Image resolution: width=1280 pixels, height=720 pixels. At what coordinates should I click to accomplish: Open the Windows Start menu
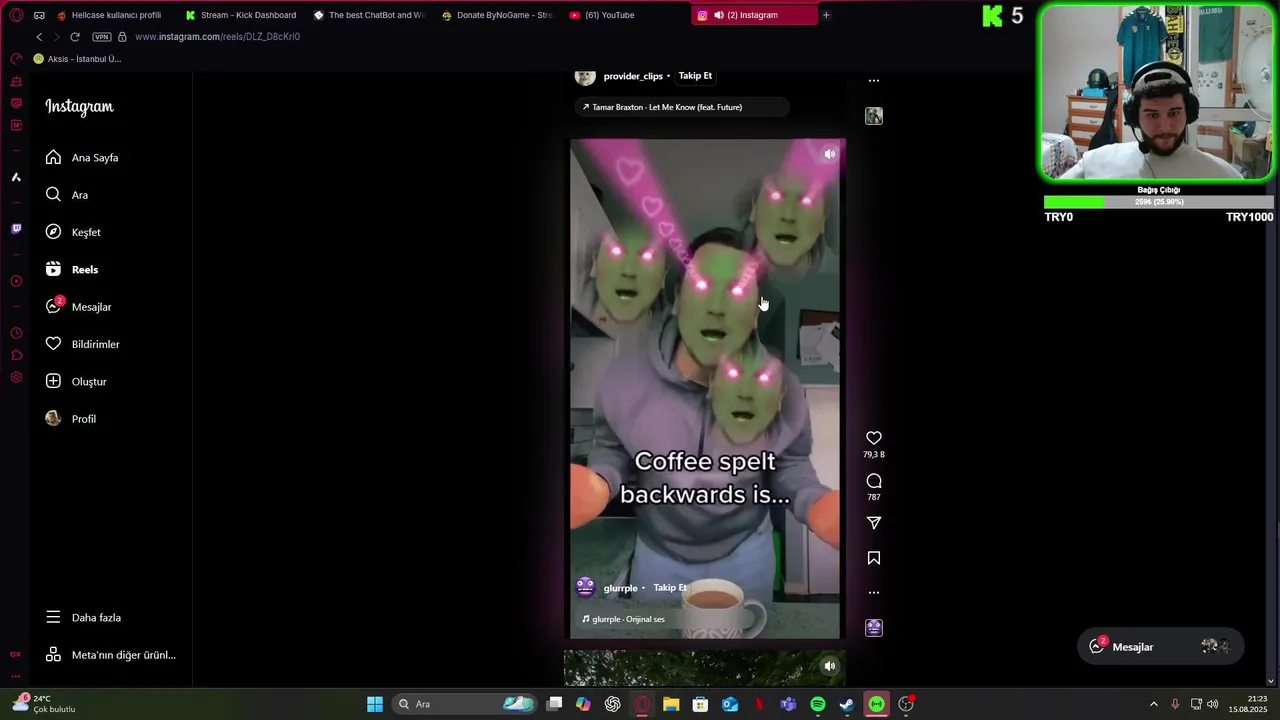click(x=375, y=704)
